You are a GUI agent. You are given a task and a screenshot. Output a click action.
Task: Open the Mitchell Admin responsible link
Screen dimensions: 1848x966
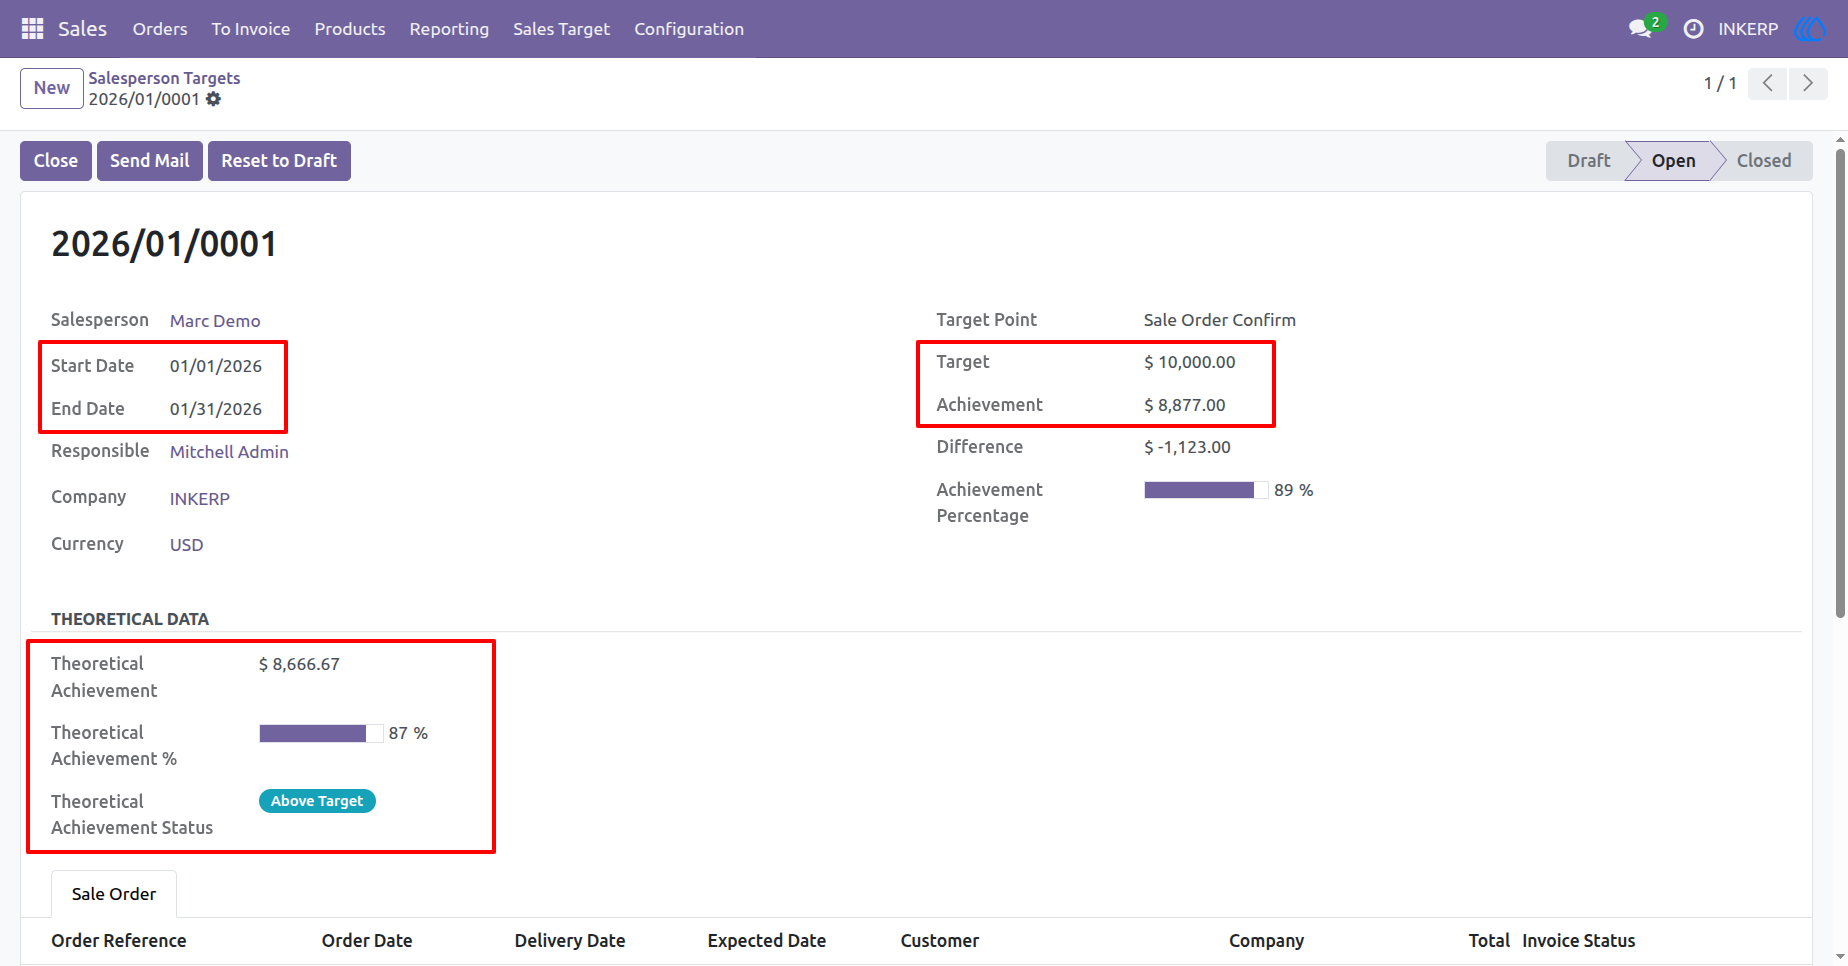(229, 452)
